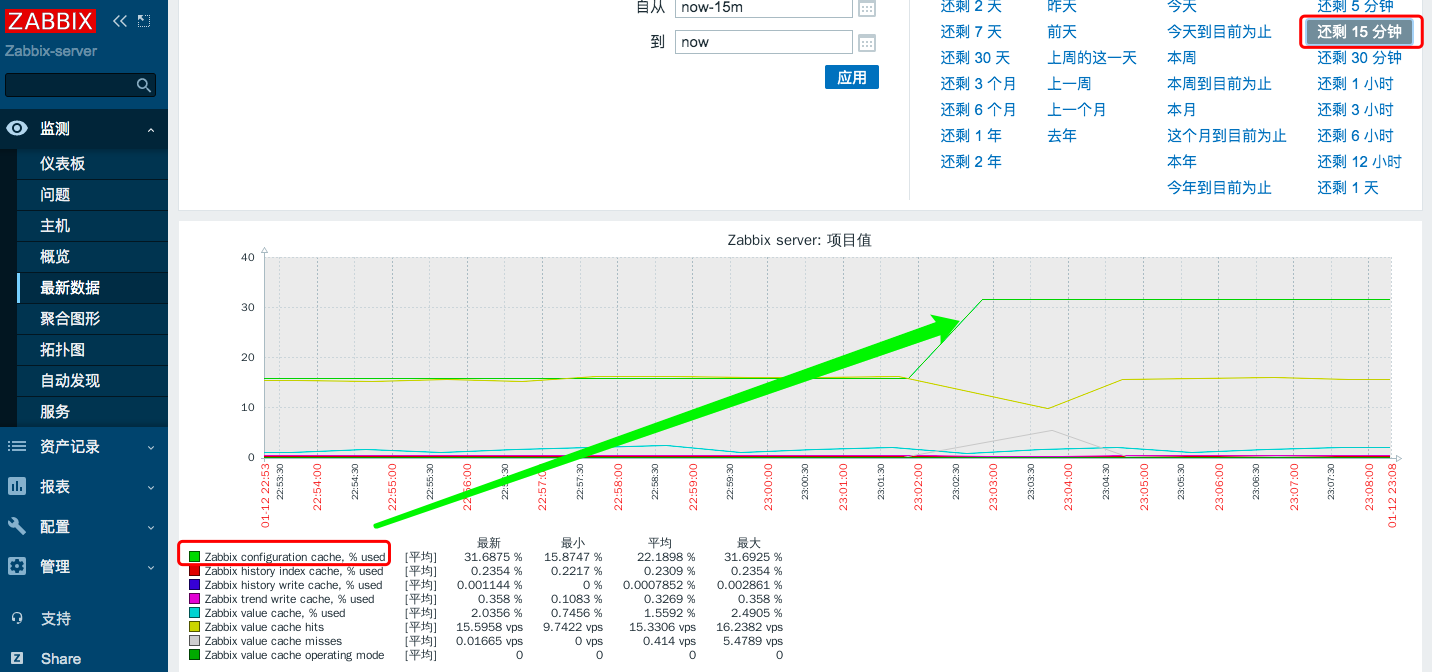Select 最新数据 menu item
Viewport: 1432px width, 672px height.
[x=70, y=288]
